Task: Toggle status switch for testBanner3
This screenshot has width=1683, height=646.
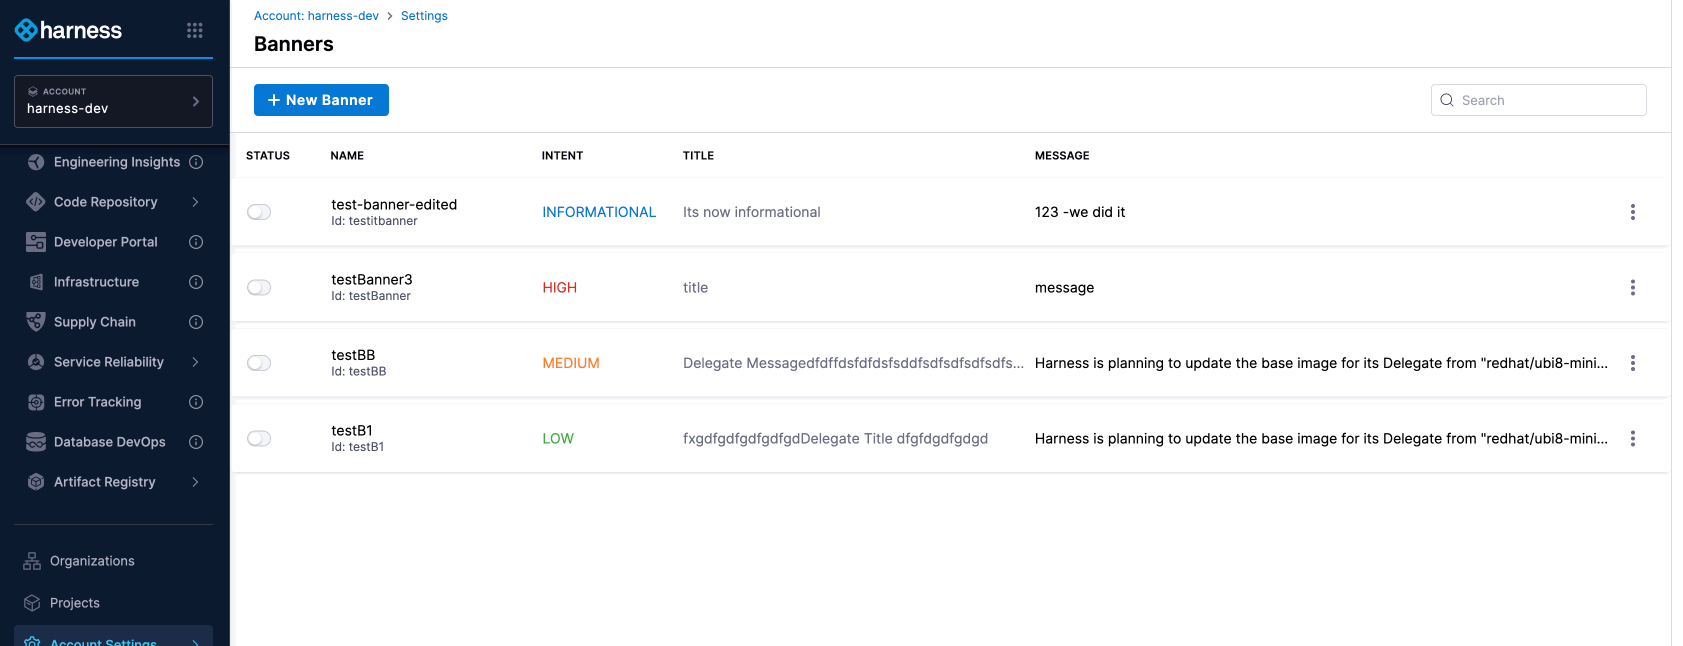Action: (x=259, y=288)
